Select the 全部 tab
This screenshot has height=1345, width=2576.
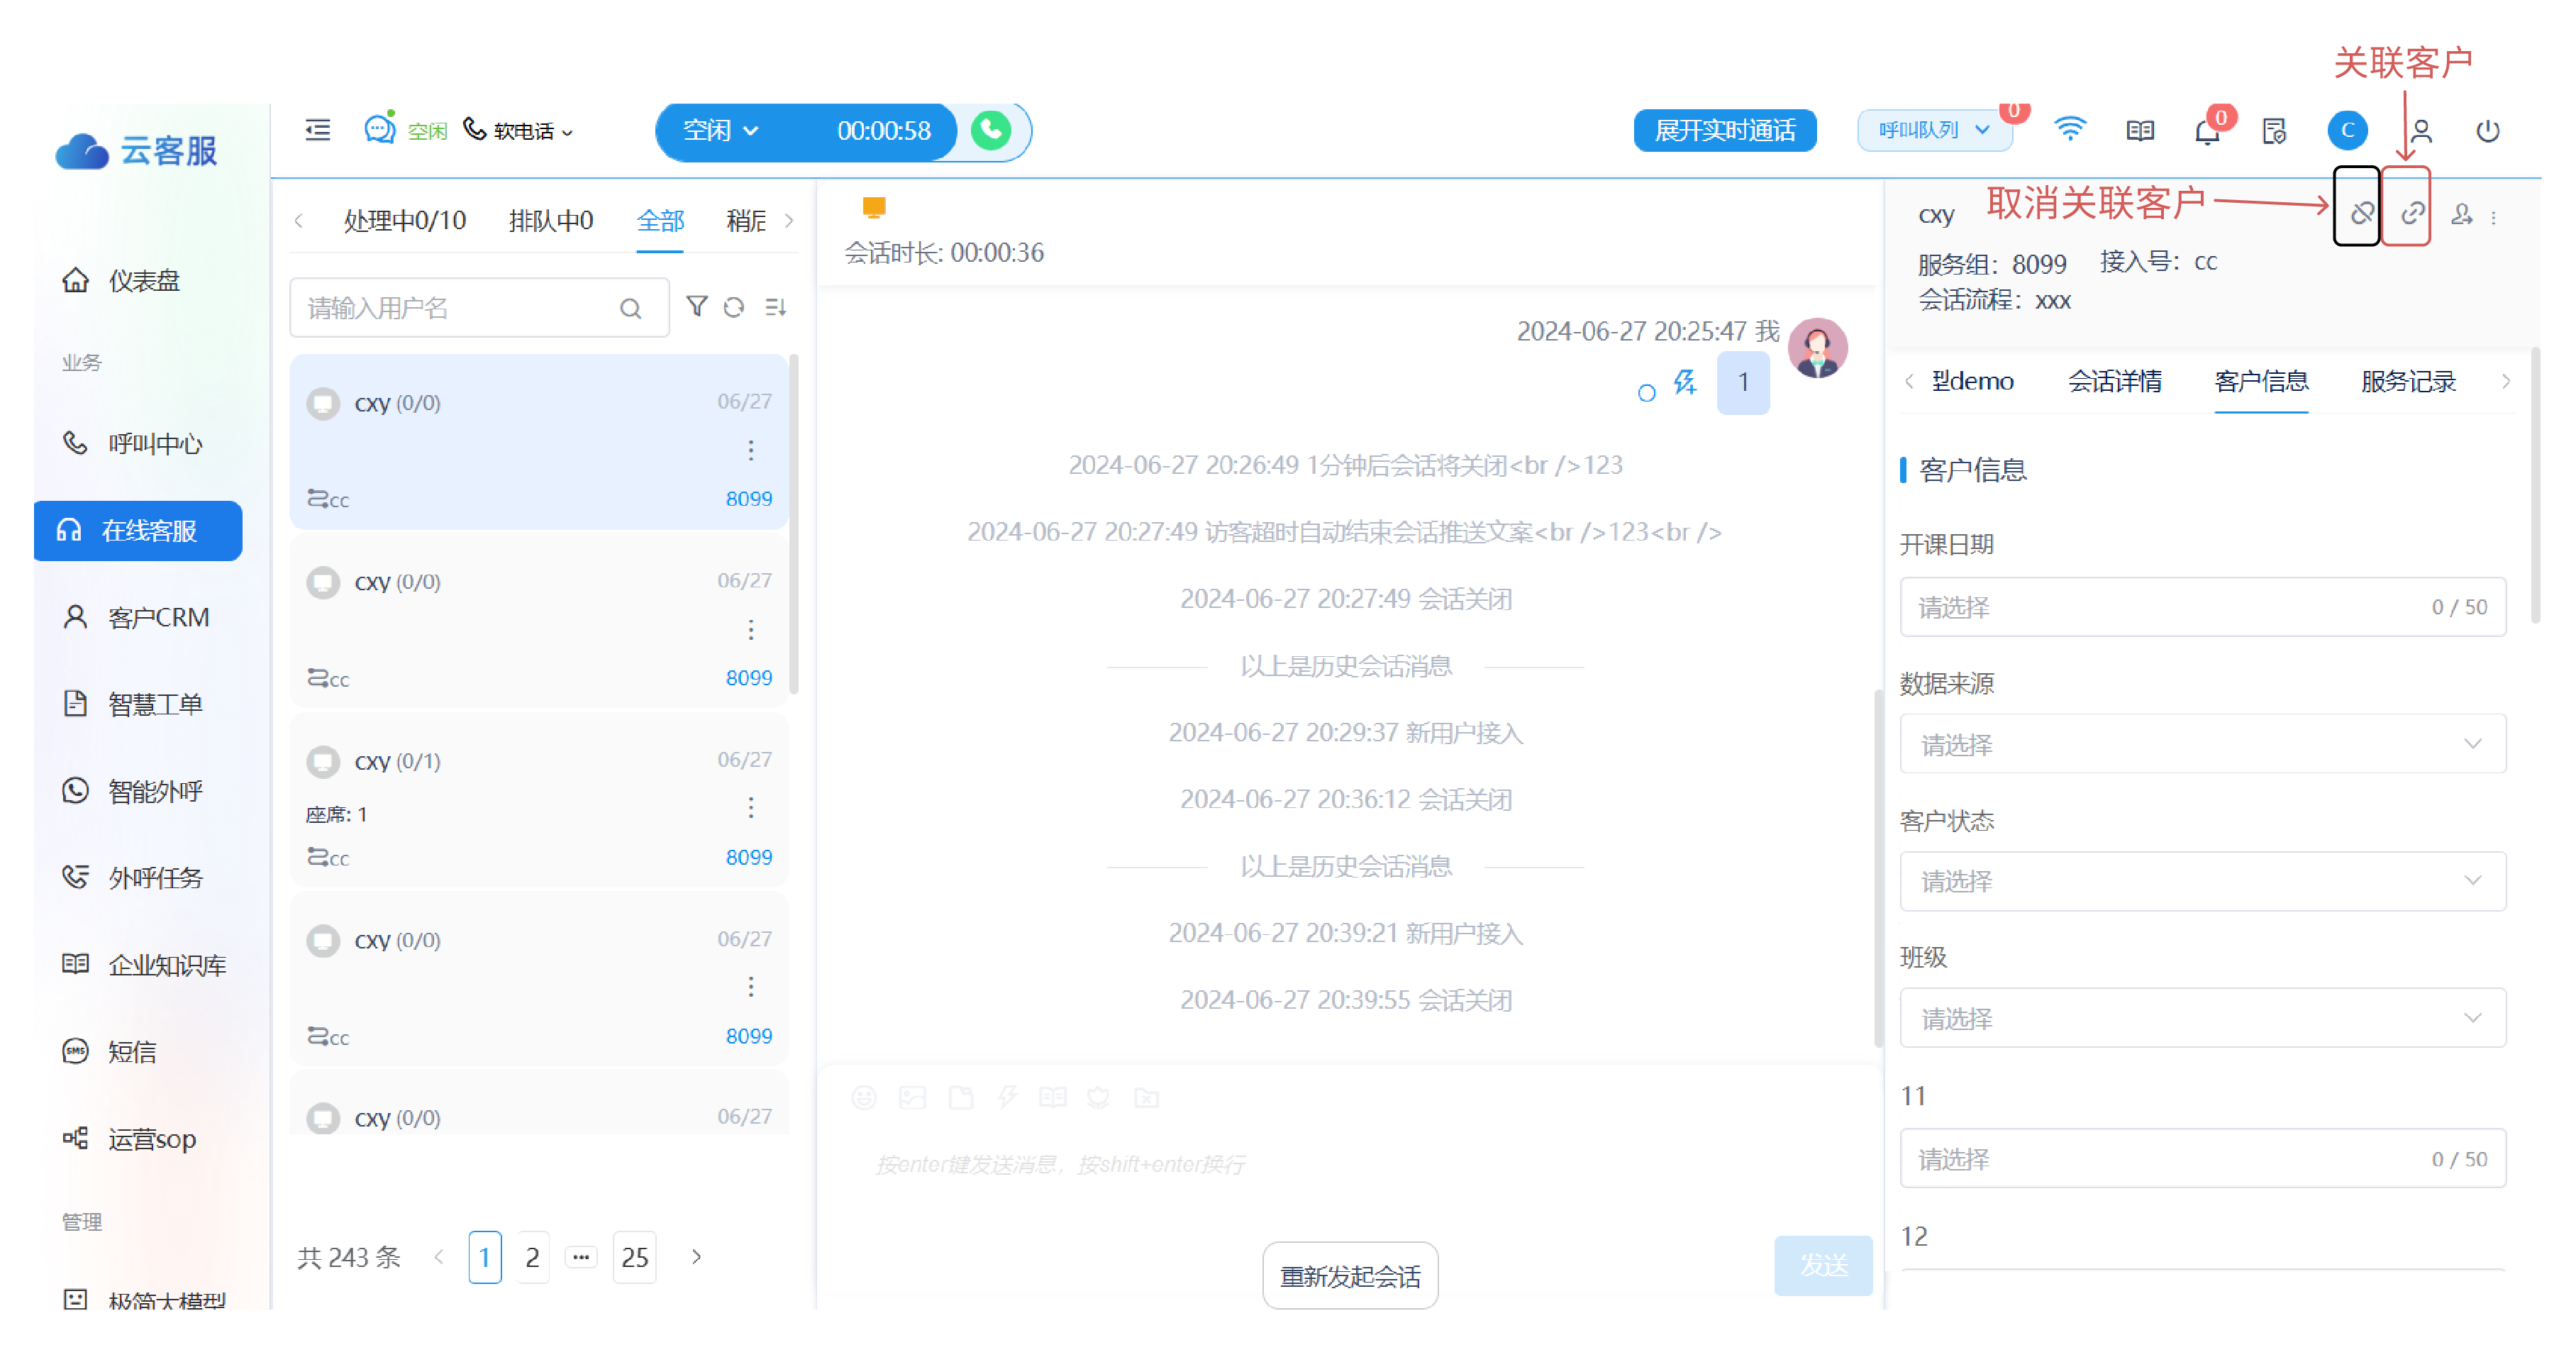[660, 220]
